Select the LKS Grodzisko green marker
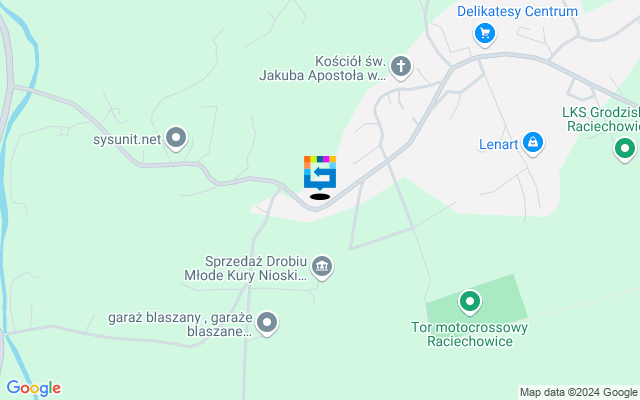 click(x=624, y=149)
